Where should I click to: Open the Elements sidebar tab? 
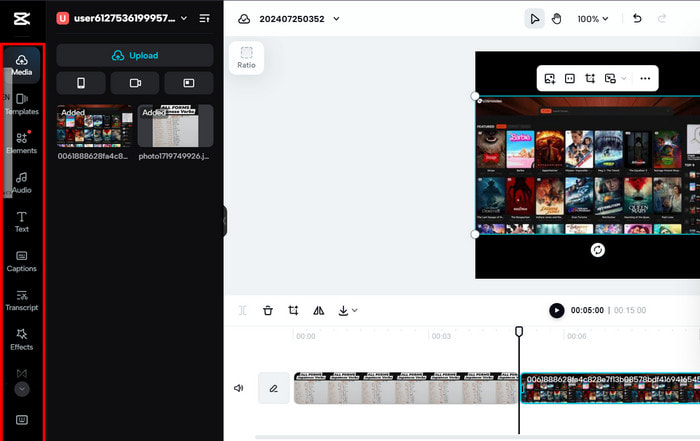21,143
